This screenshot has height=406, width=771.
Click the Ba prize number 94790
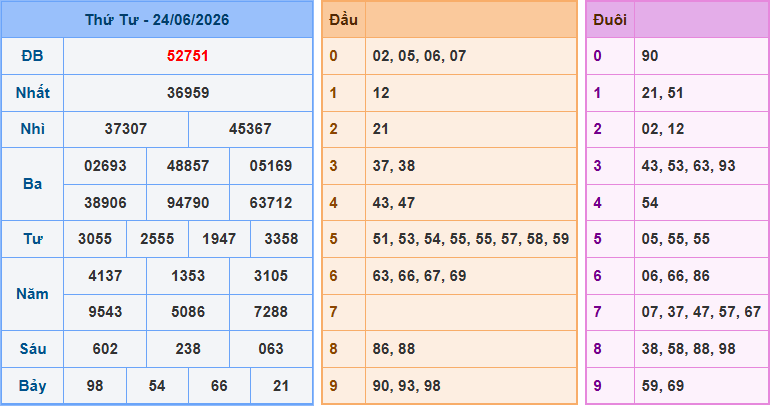click(188, 203)
